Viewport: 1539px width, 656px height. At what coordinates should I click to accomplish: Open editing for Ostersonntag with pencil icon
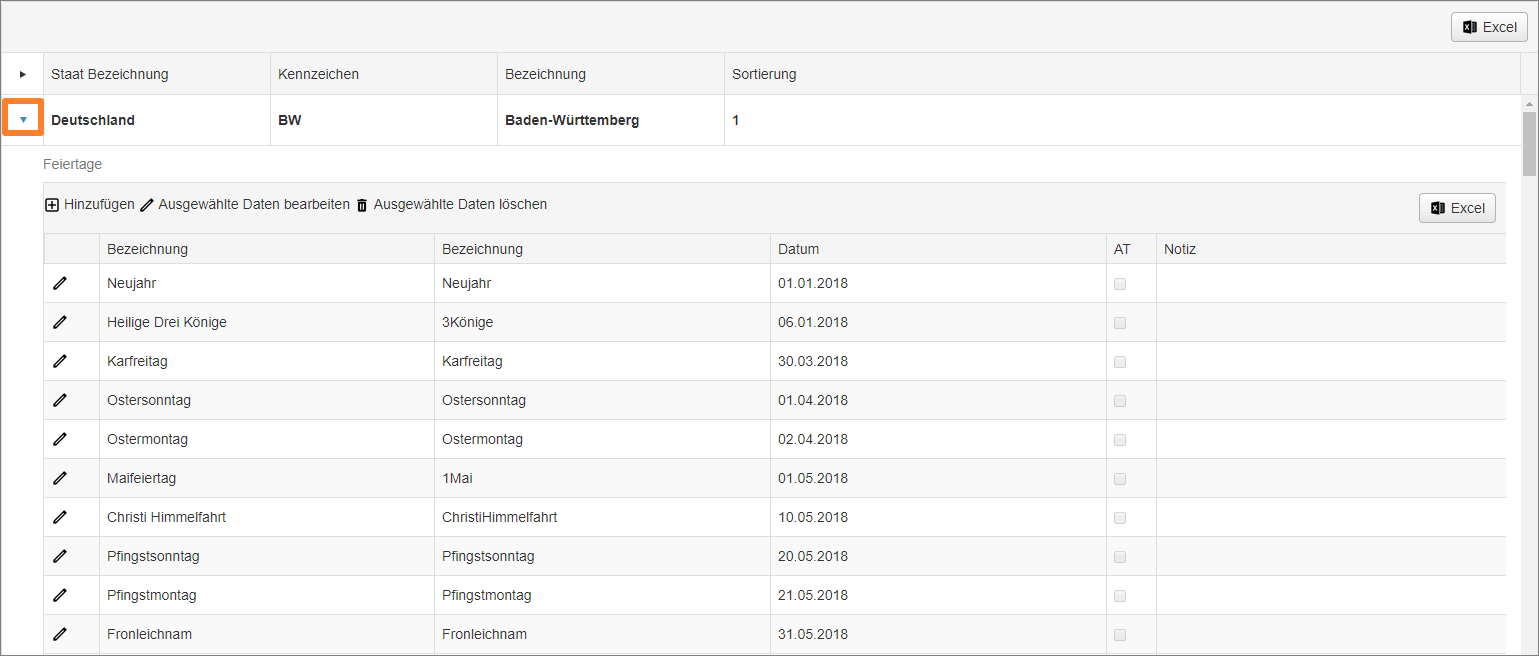[60, 401]
